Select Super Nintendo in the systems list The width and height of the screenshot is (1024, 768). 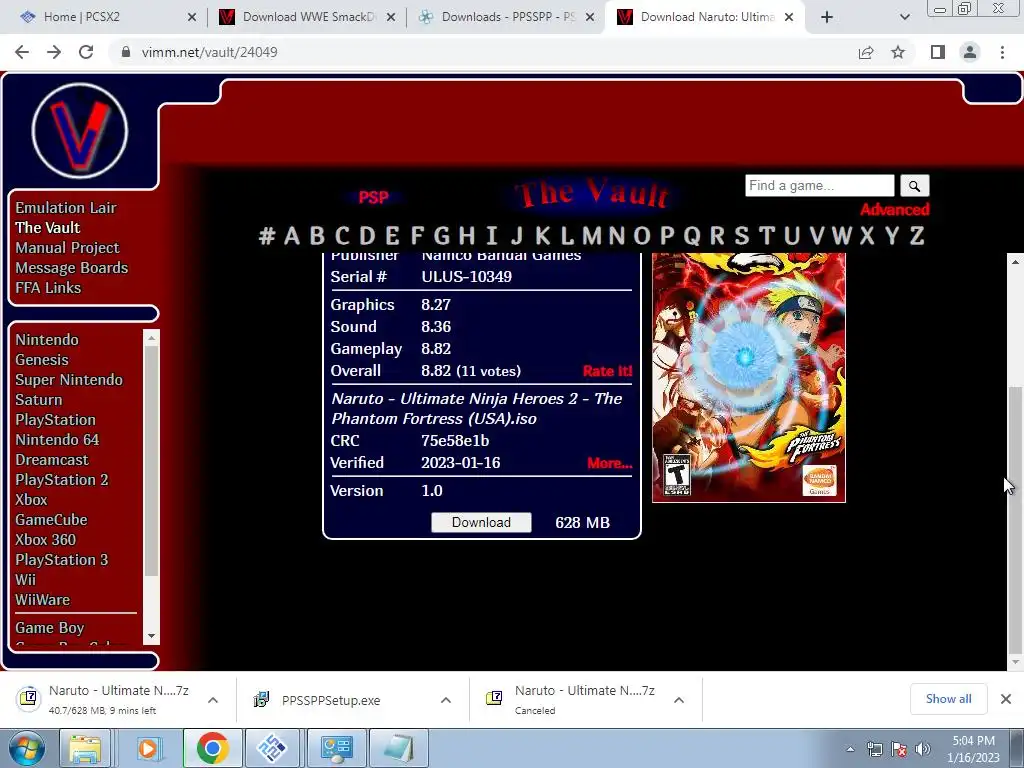coord(69,379)
